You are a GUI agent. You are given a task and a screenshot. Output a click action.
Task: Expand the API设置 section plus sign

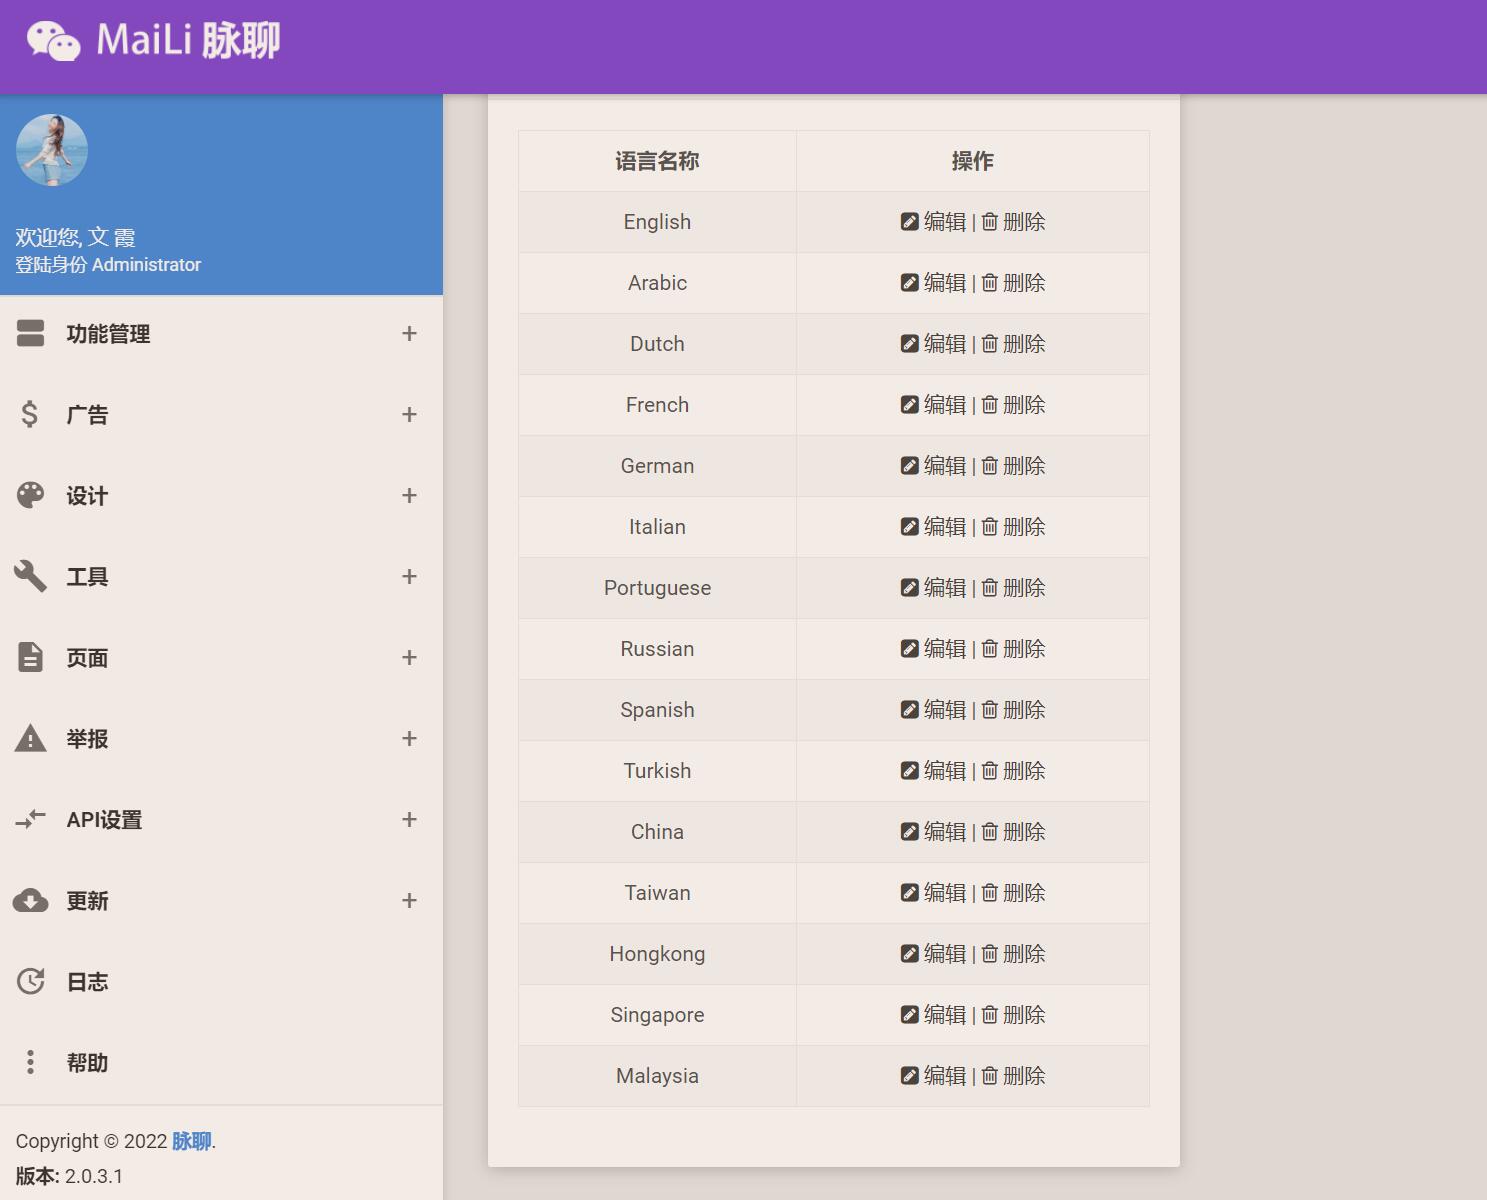(409, 820)
